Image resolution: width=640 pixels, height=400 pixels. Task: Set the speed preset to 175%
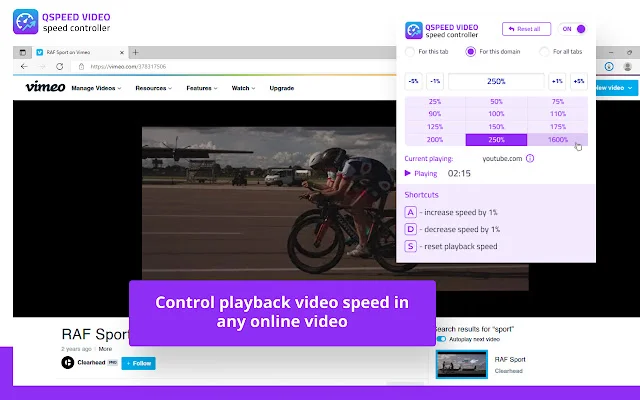click(558, 127)
